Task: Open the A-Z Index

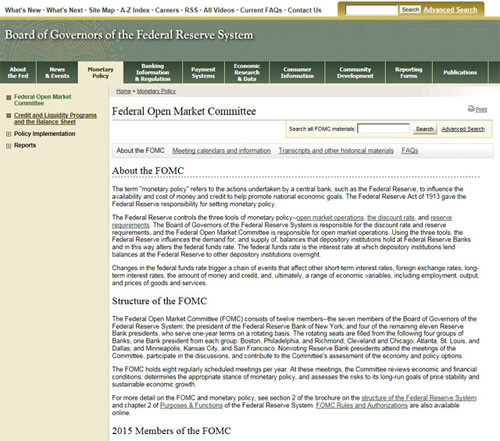Action: click(x=135, y=10)
